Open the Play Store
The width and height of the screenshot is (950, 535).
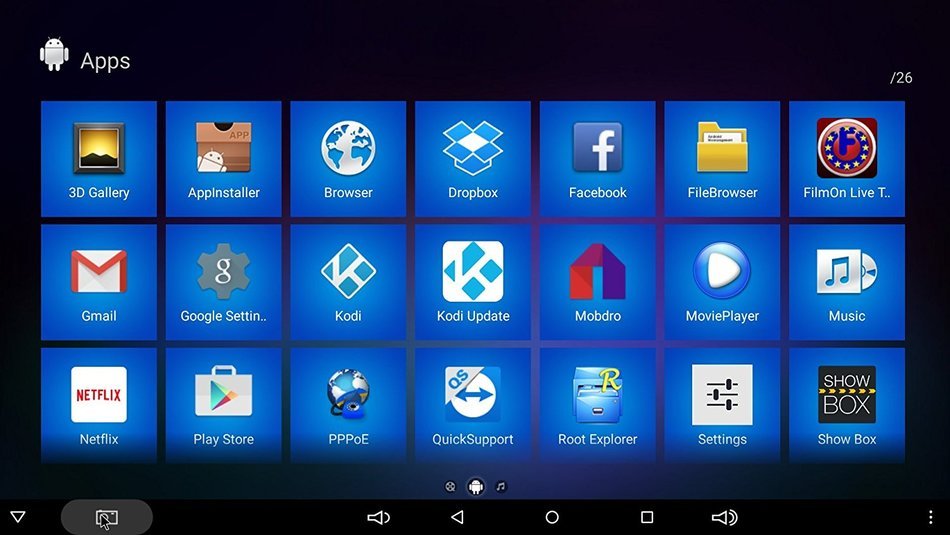(x=224, y=406)
